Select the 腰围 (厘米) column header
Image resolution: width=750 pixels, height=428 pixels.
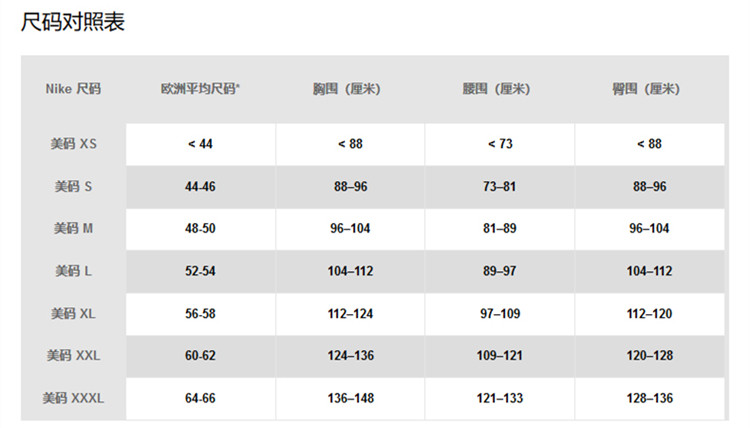click(x=500, y=89)
